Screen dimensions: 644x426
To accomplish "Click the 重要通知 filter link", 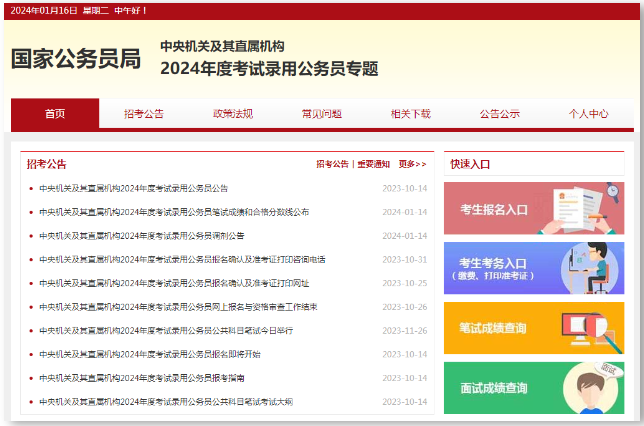I will click(x=373, y=164).
